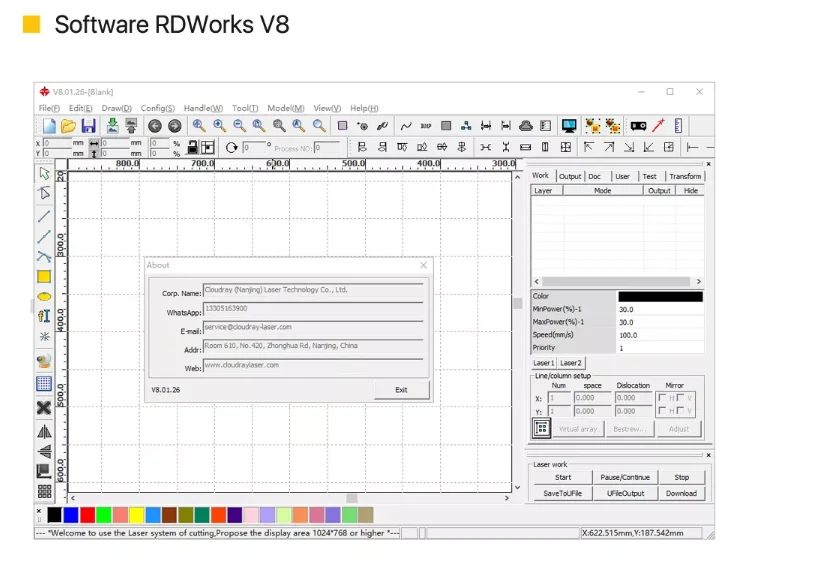Check the X row Mirror V checkbox
815x565 pixels.
[x=680, y=398]
